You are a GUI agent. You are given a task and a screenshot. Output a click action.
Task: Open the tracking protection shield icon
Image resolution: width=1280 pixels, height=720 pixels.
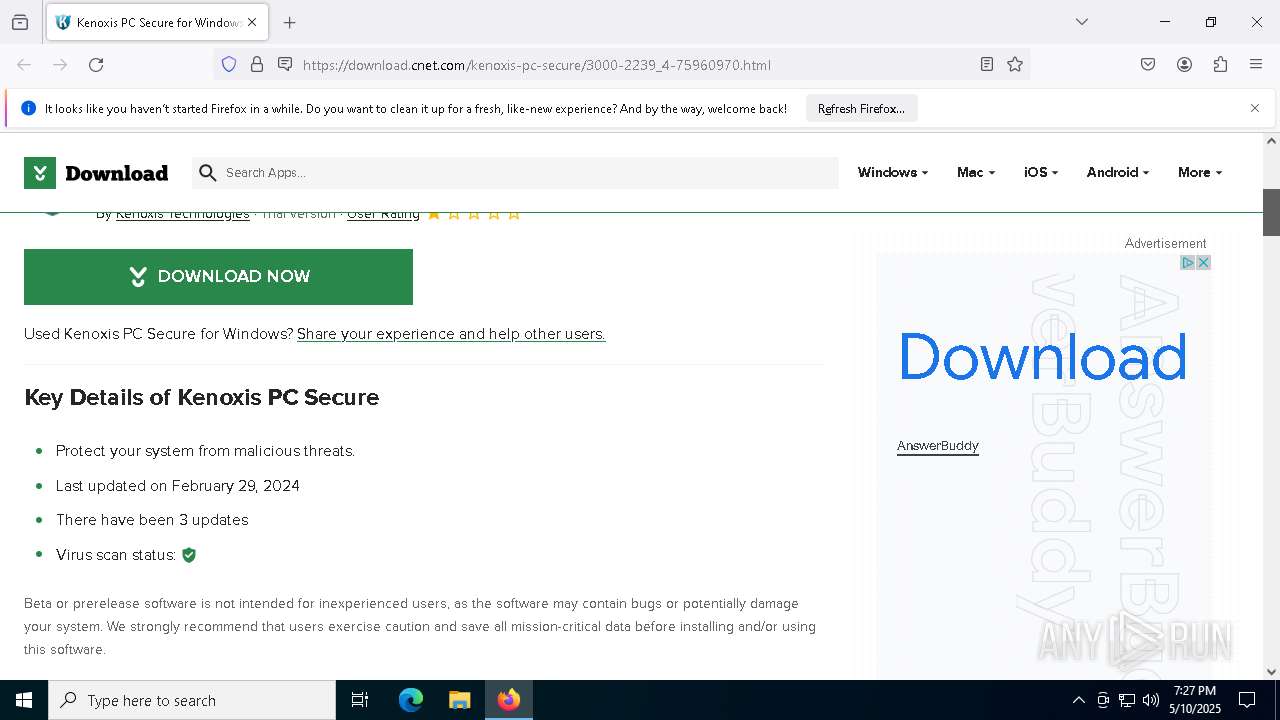(x=229, y=65)
